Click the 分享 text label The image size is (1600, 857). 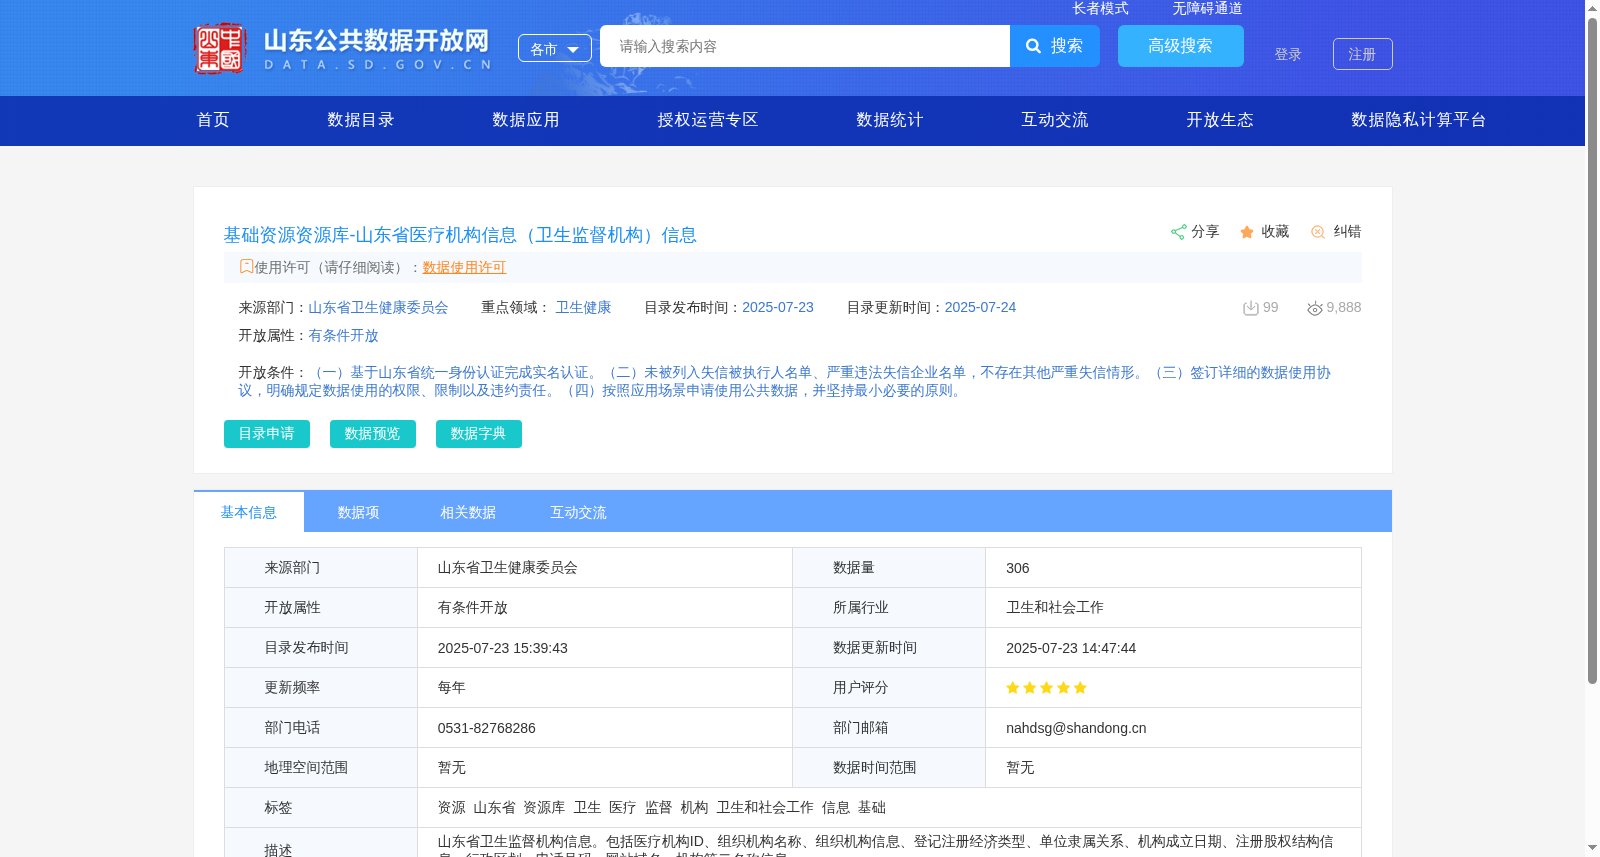pos(1205,231)
